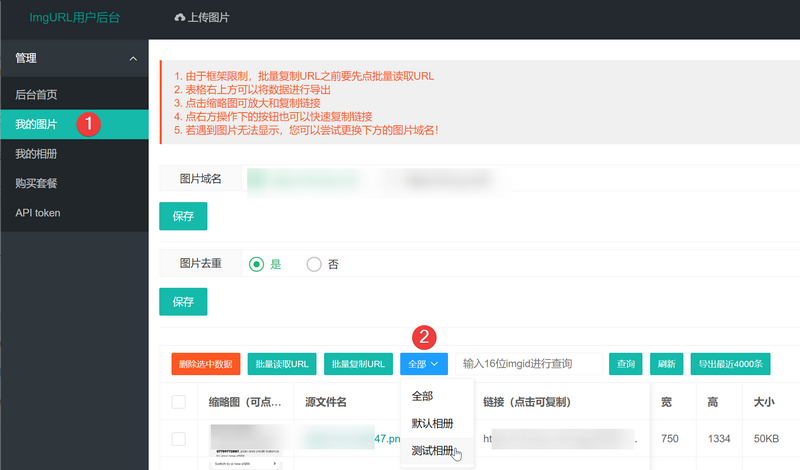Open 上传图片 in the top bar
The height and width of the screenshot is (470, 800).
pos(202,18)
